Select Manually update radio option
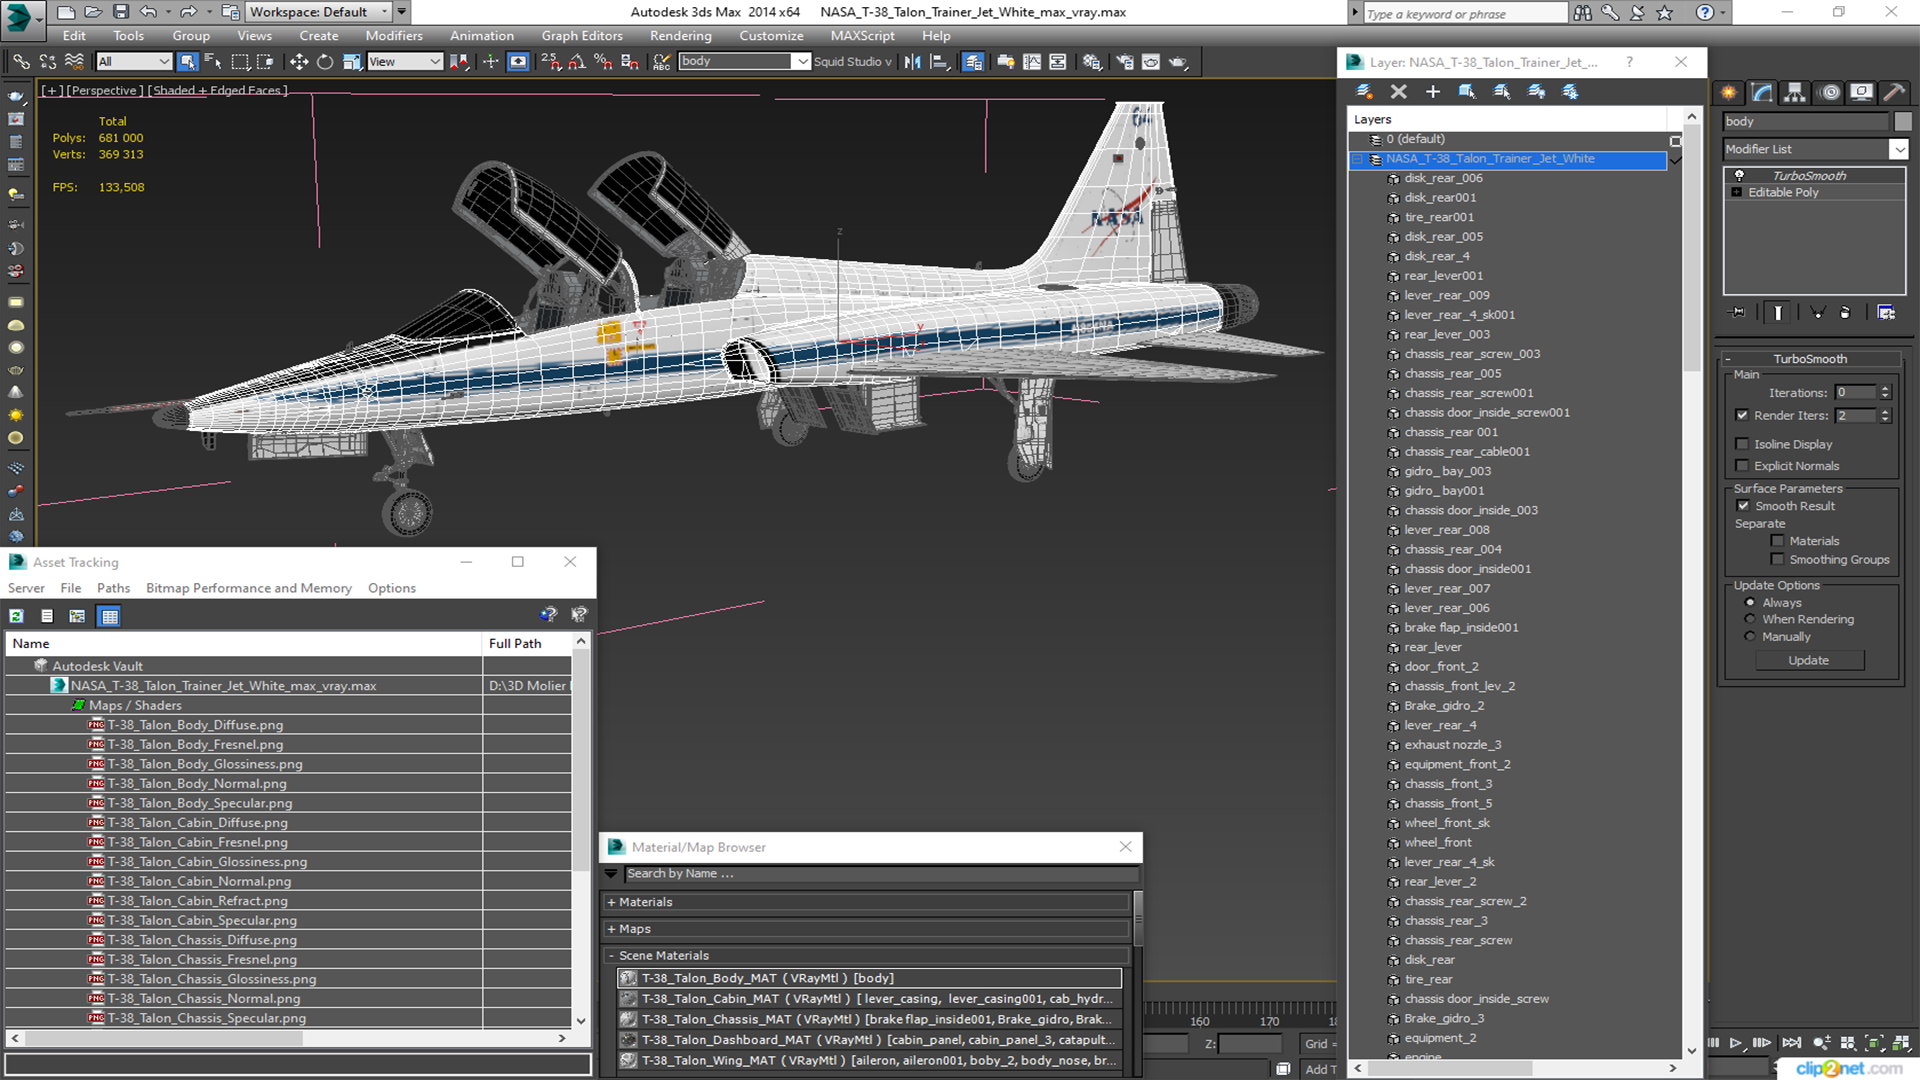1920x1080 pixels. pos(1750,636)
